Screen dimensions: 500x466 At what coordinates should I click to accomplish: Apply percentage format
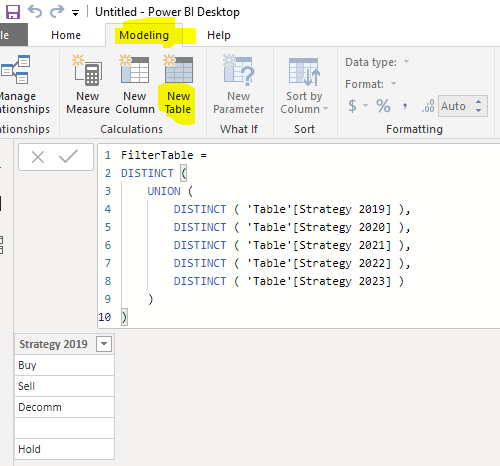pyautogui.click(x=383, y=106)
